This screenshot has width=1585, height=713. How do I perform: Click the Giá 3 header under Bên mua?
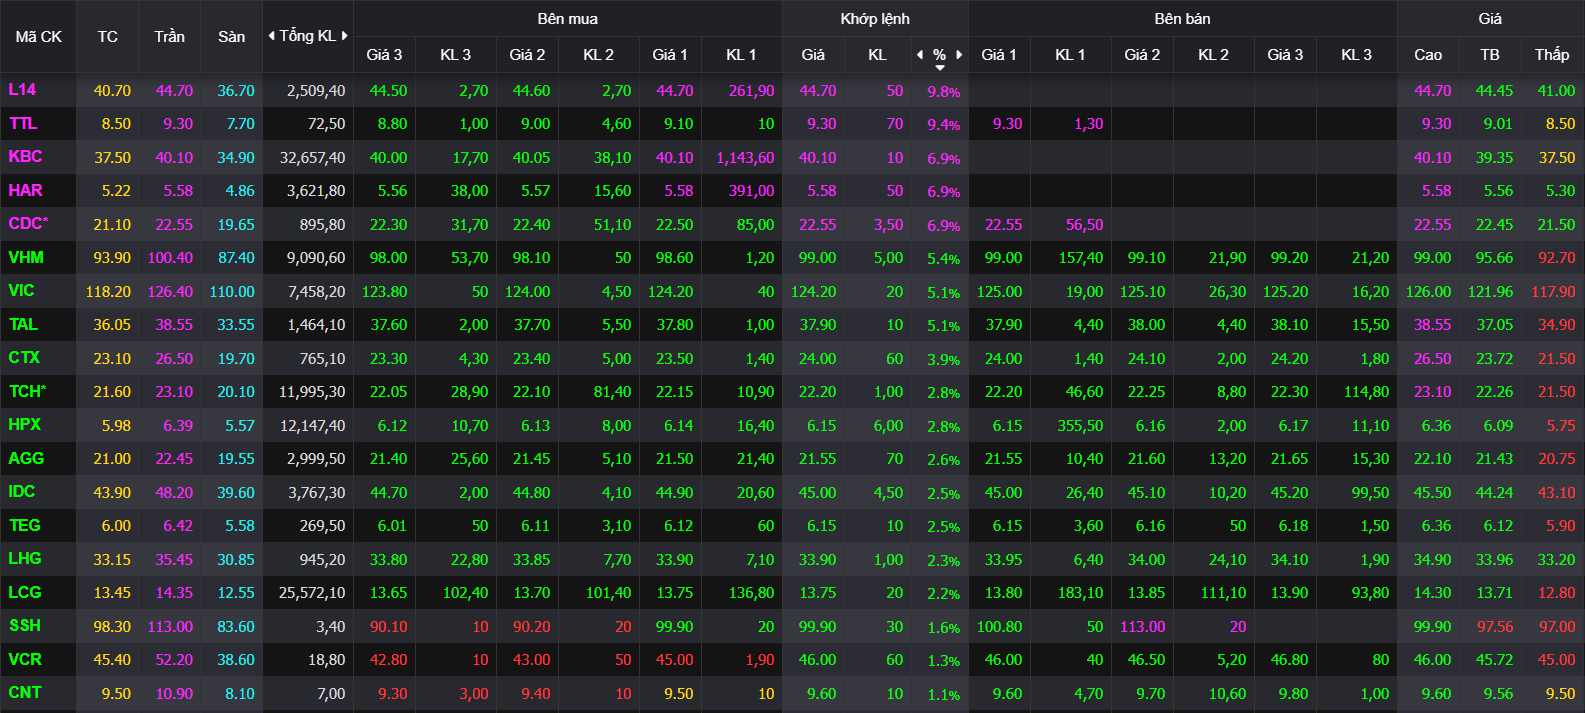(384, 55)
